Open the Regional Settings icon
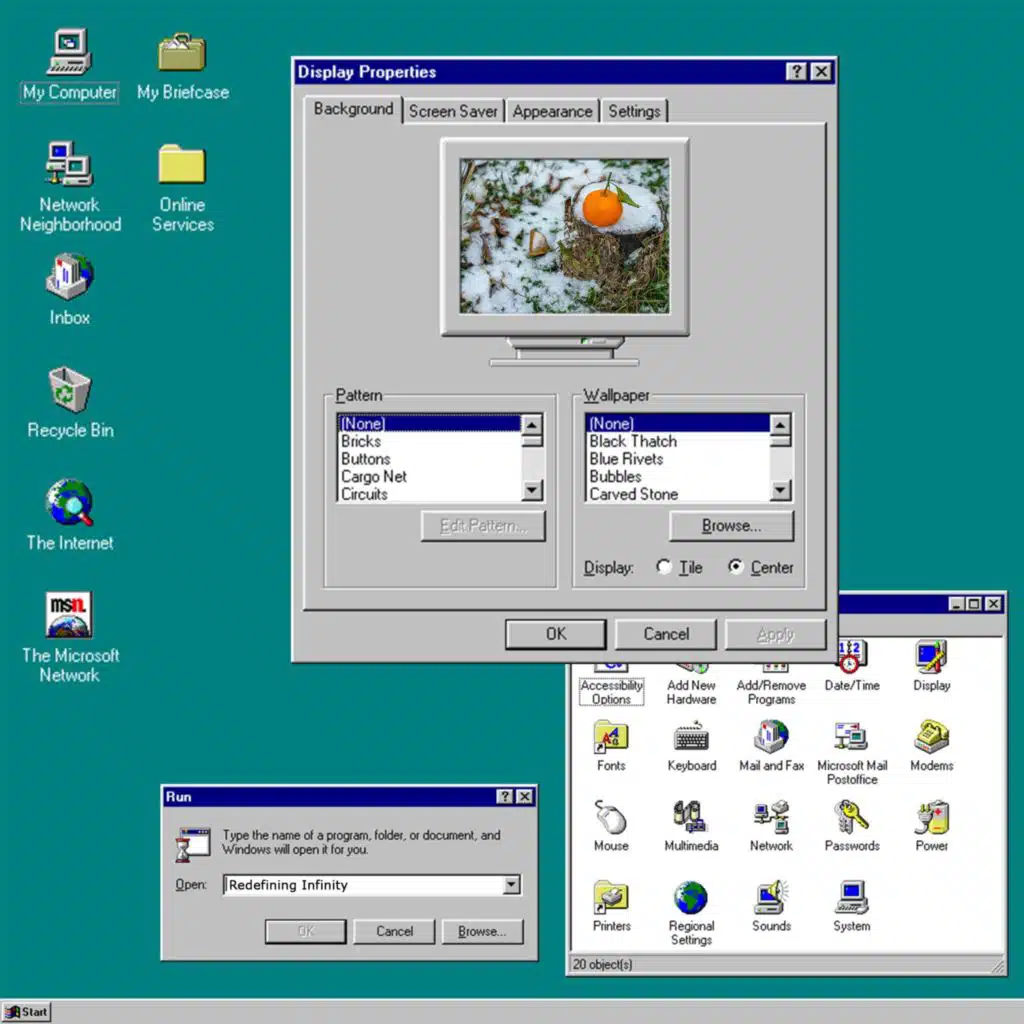 pos(691,898)
